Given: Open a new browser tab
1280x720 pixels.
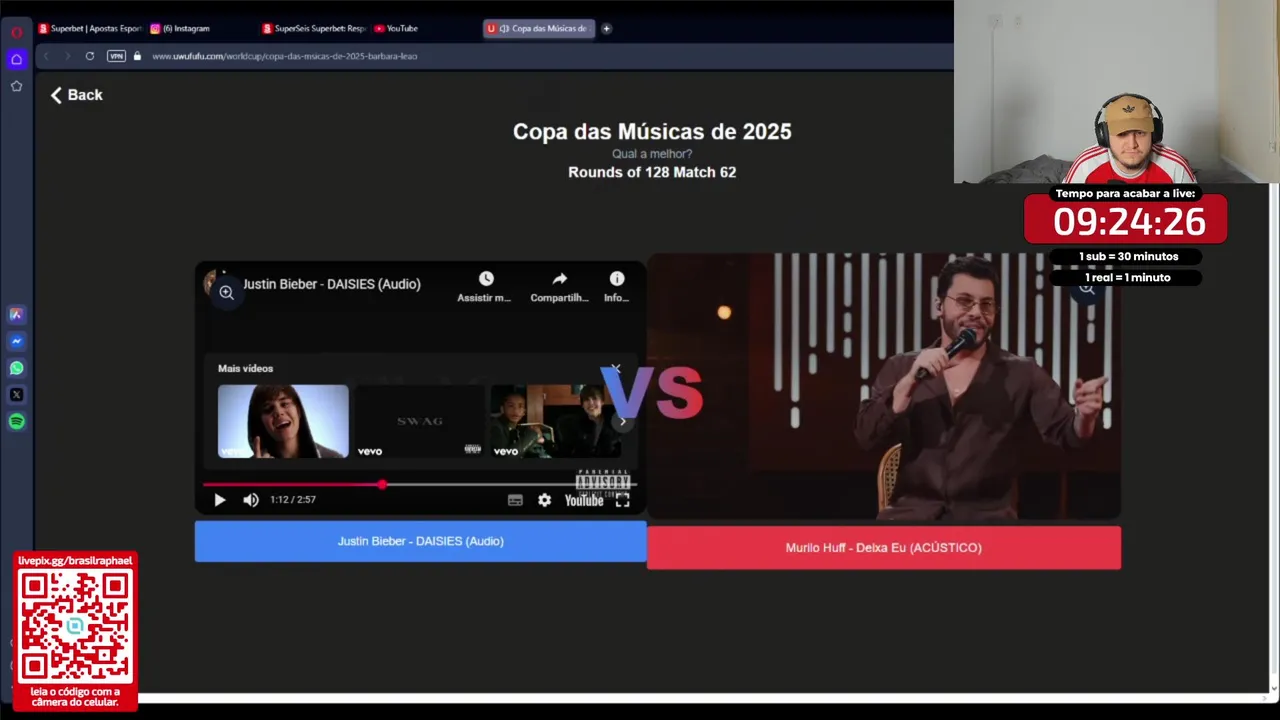Looking at the screenshot, I should pyautogui.click(x=606, y=28).
